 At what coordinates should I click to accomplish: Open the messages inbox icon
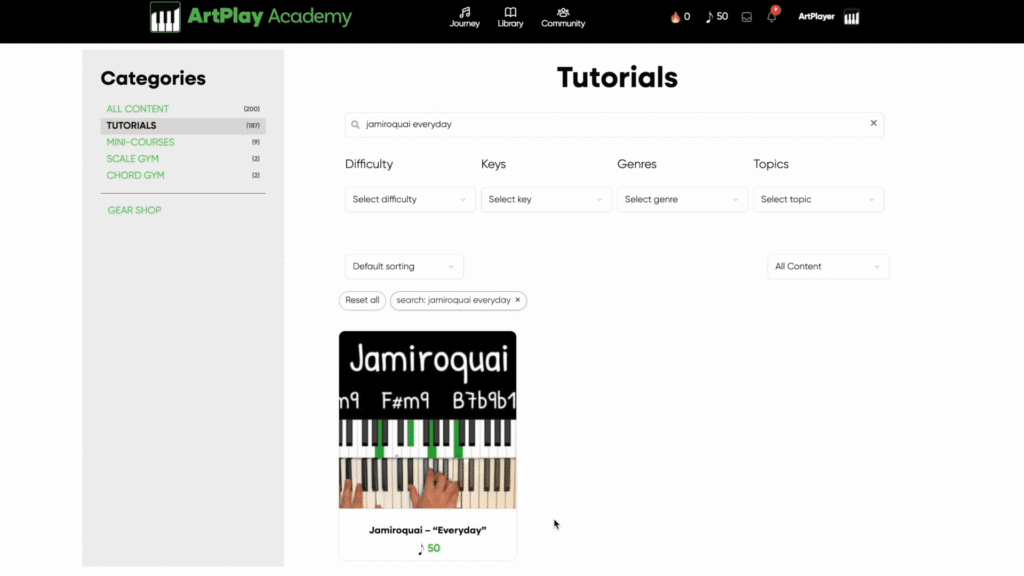[x=746, y=18]
